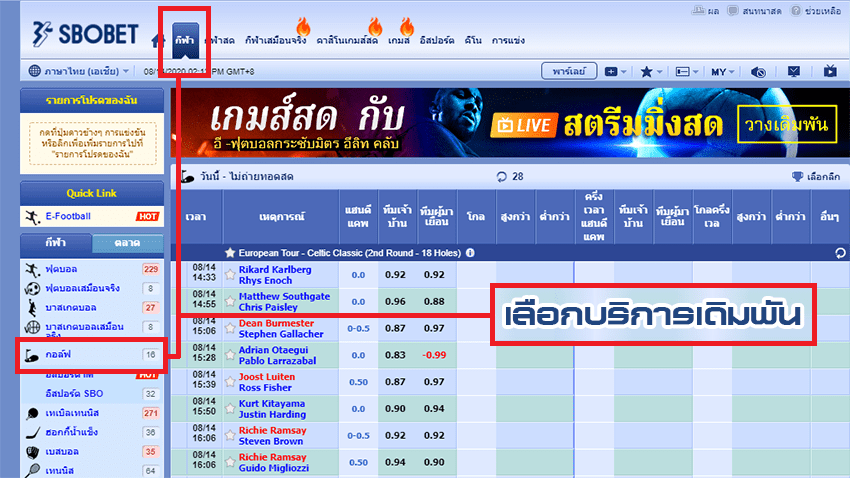This screenshot has height=478, width=850.
Task: Toggle favorite star for Adrian Otaegui match
Action: 230,355
